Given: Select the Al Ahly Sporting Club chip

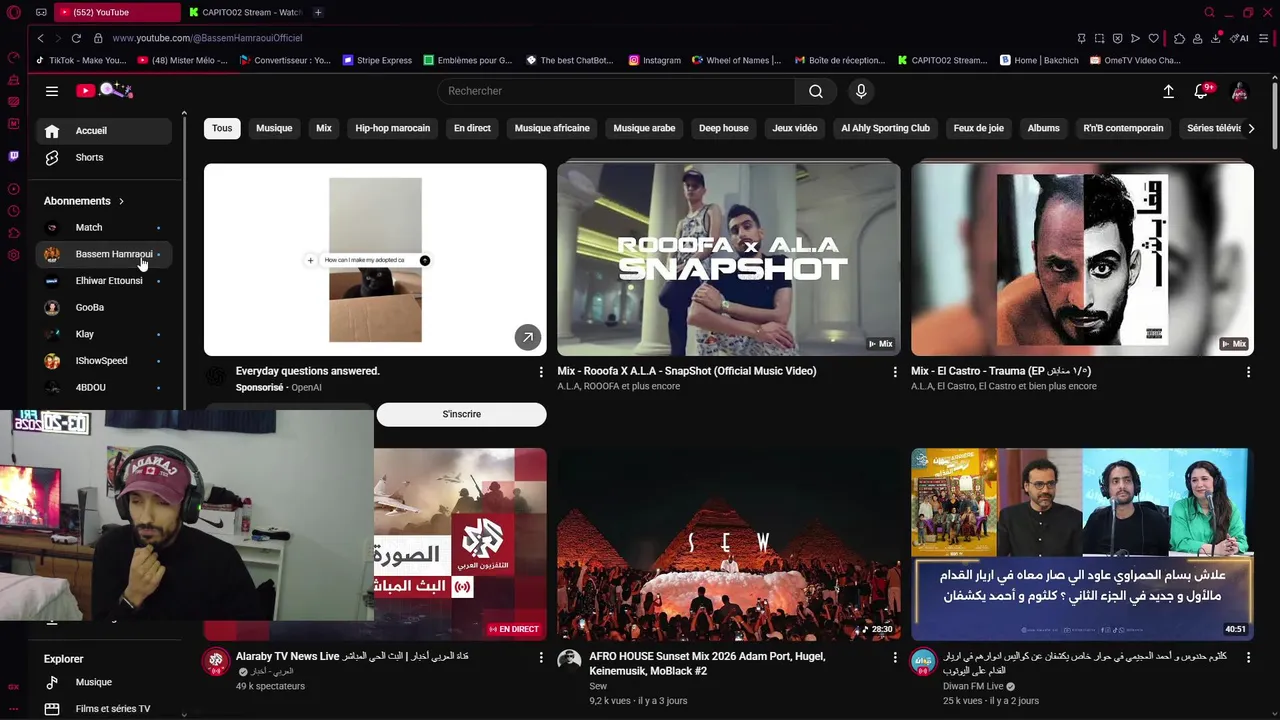Looking at the screenshot, I should click(x=885, y=128).
